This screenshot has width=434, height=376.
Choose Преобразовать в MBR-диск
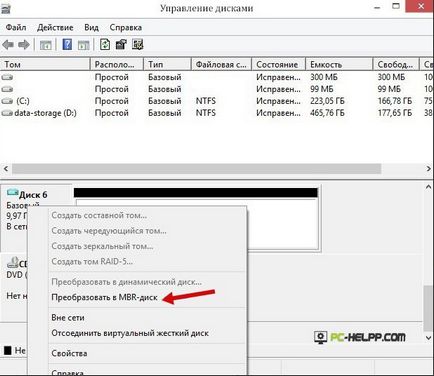[x=104, y=297]
